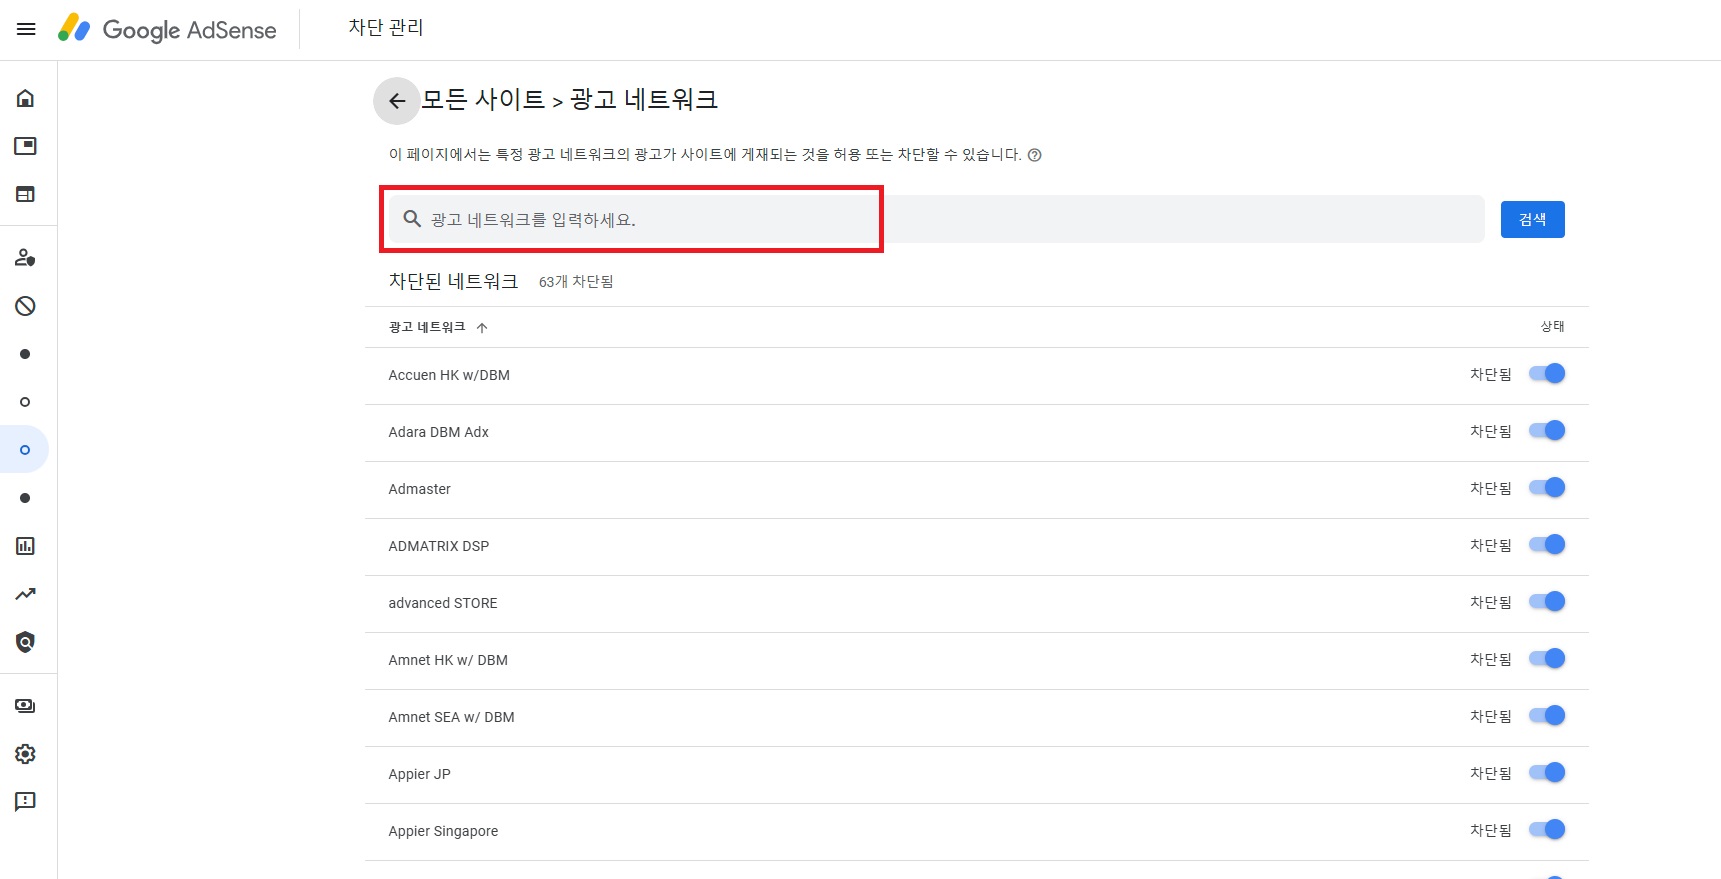The height and width of the screenshot is (879, 1721).
Task: Open Blocking controls circle-slash icon
Action: [25, 306]
